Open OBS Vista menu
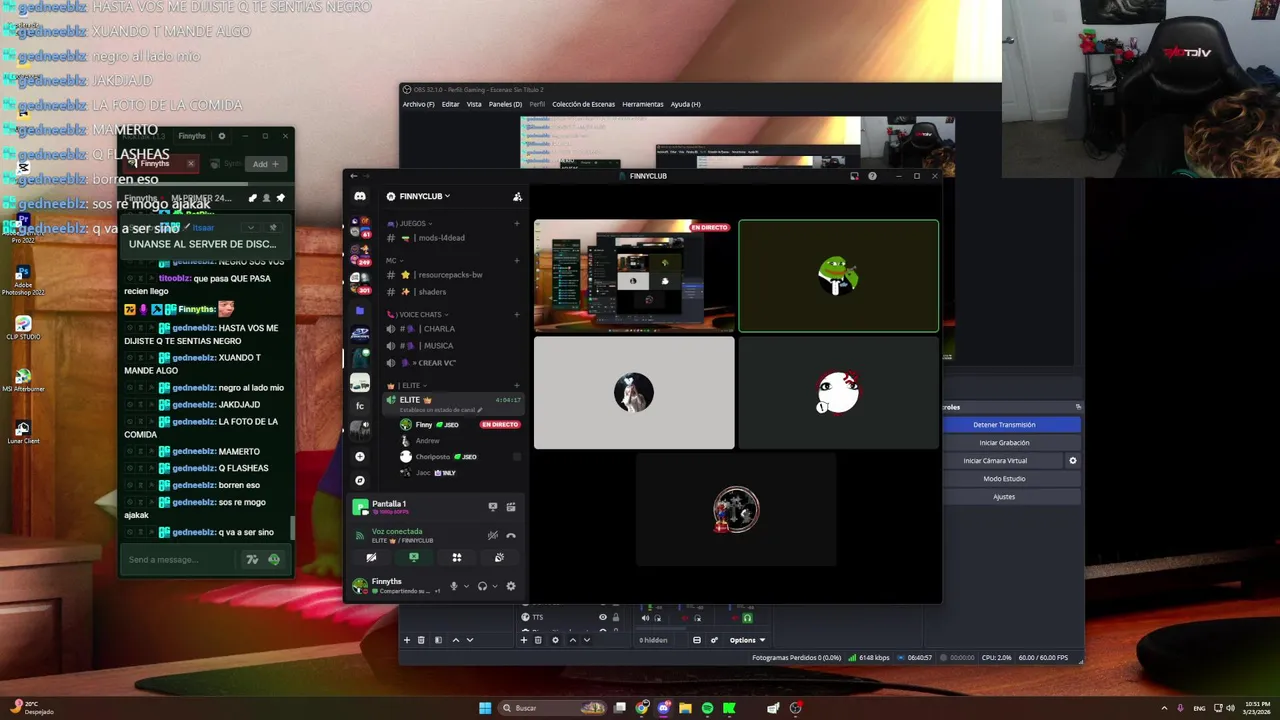Image resolution: width=1280 pixels, height=720 pixels. coord(474,104)
